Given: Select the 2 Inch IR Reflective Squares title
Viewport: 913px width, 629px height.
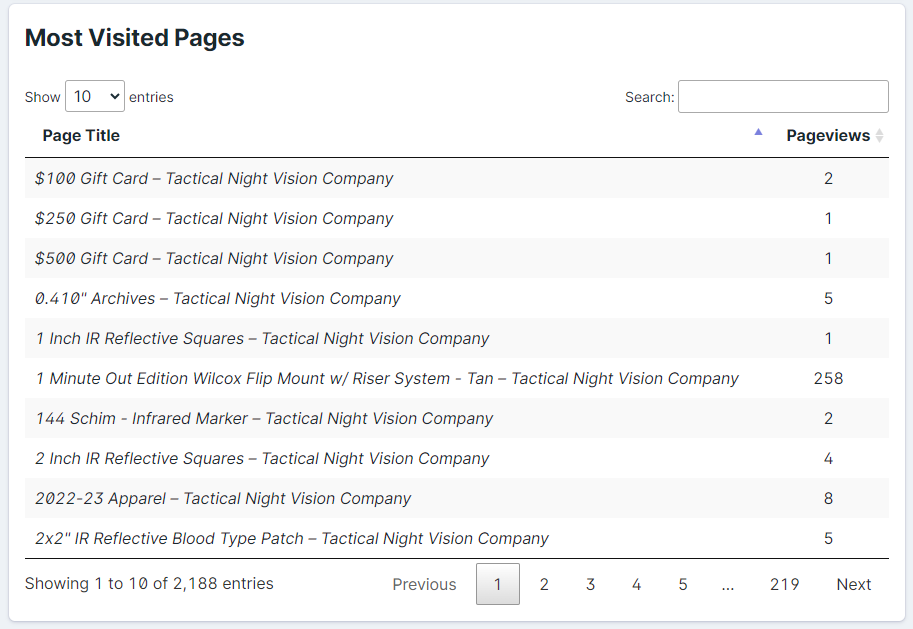Looking at the screenshot, I should pos(262,458).
